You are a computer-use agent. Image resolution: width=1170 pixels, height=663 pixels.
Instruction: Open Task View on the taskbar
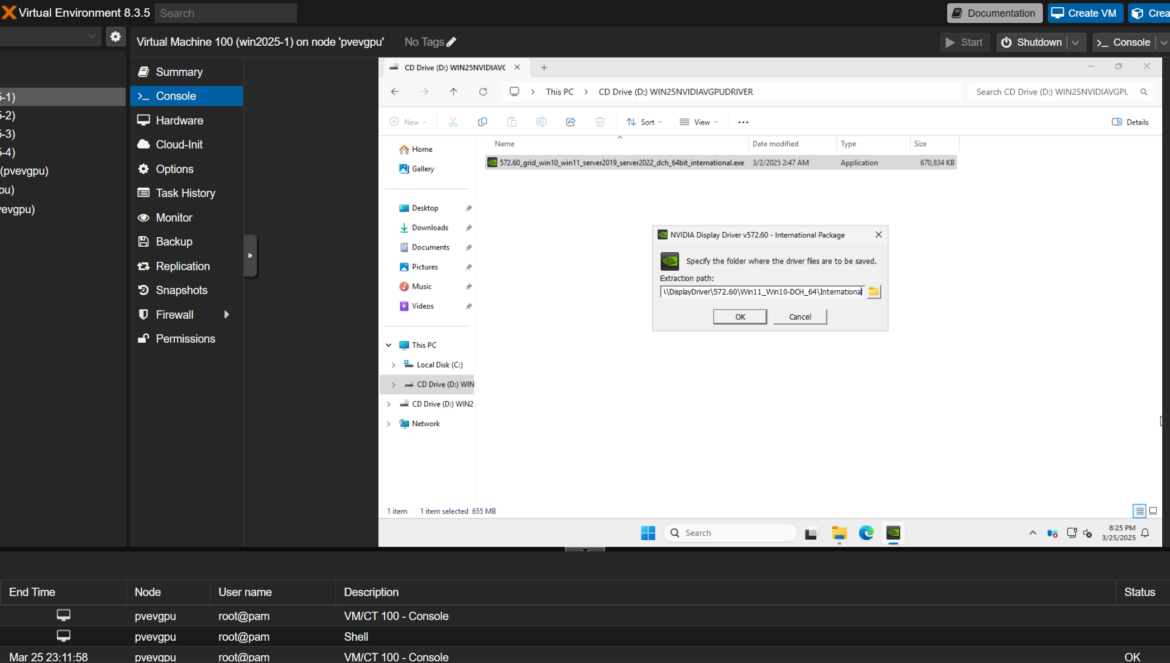pos(811,533)
